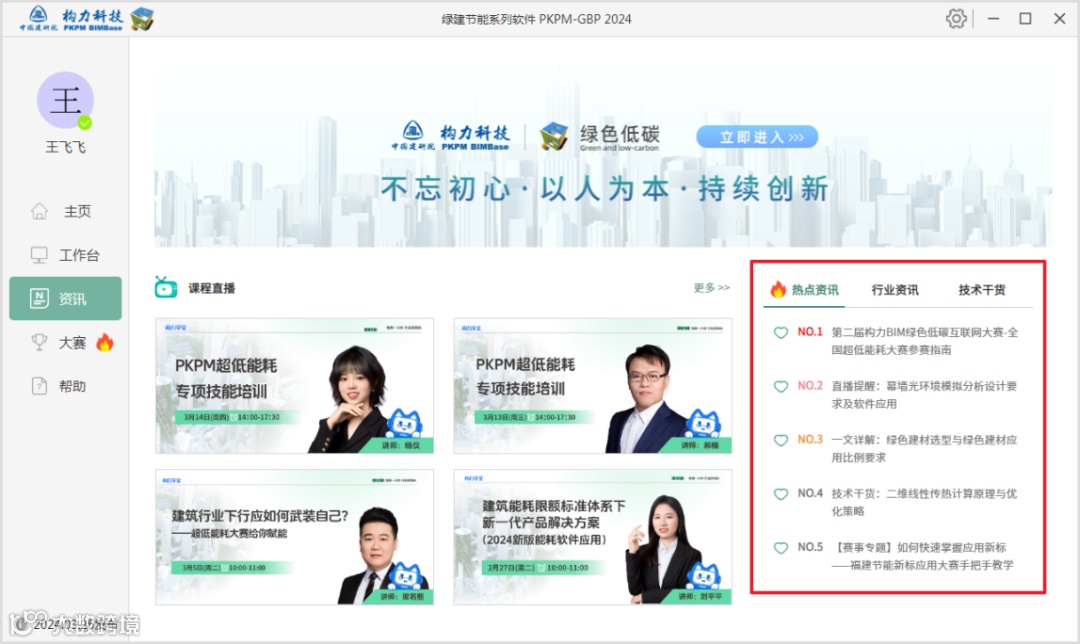Click the help document icon beside 帮助

39,386
